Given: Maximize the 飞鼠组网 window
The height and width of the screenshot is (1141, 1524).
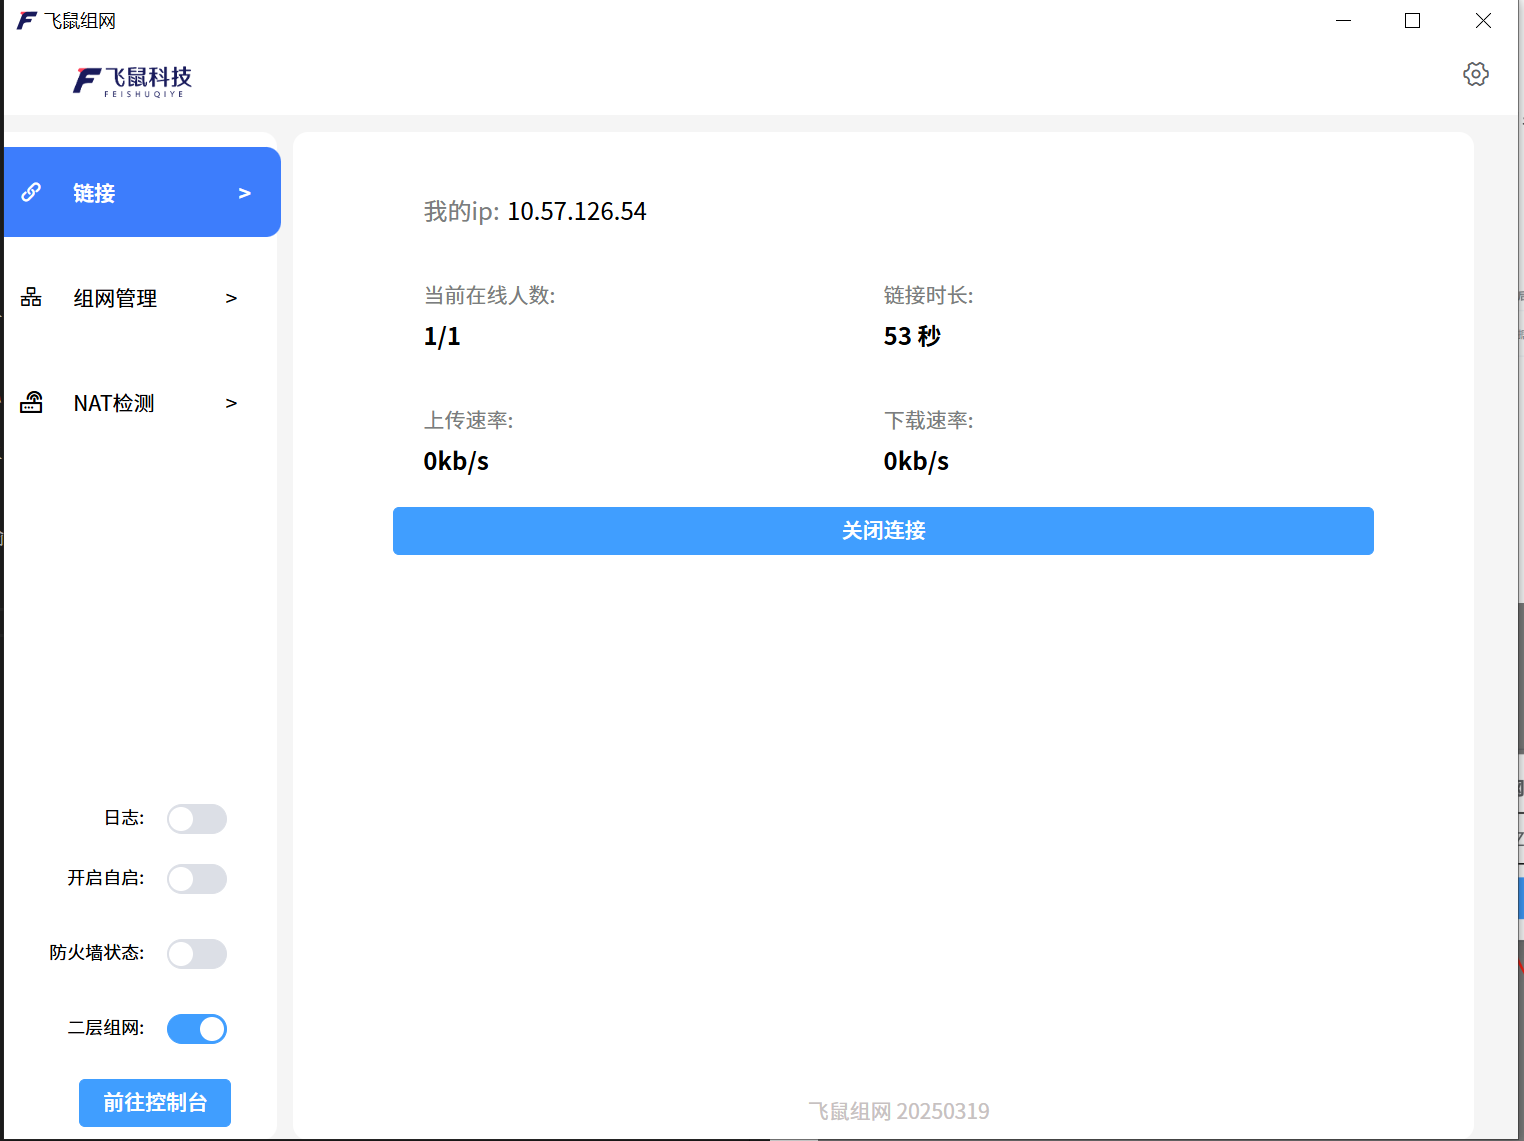Looking at the screenshot, I should (1412, 21).
